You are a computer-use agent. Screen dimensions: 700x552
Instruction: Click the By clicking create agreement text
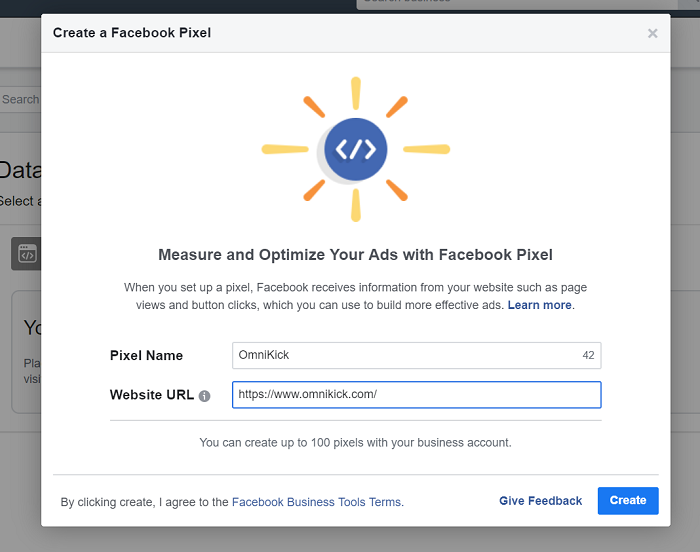click(145, 502)
